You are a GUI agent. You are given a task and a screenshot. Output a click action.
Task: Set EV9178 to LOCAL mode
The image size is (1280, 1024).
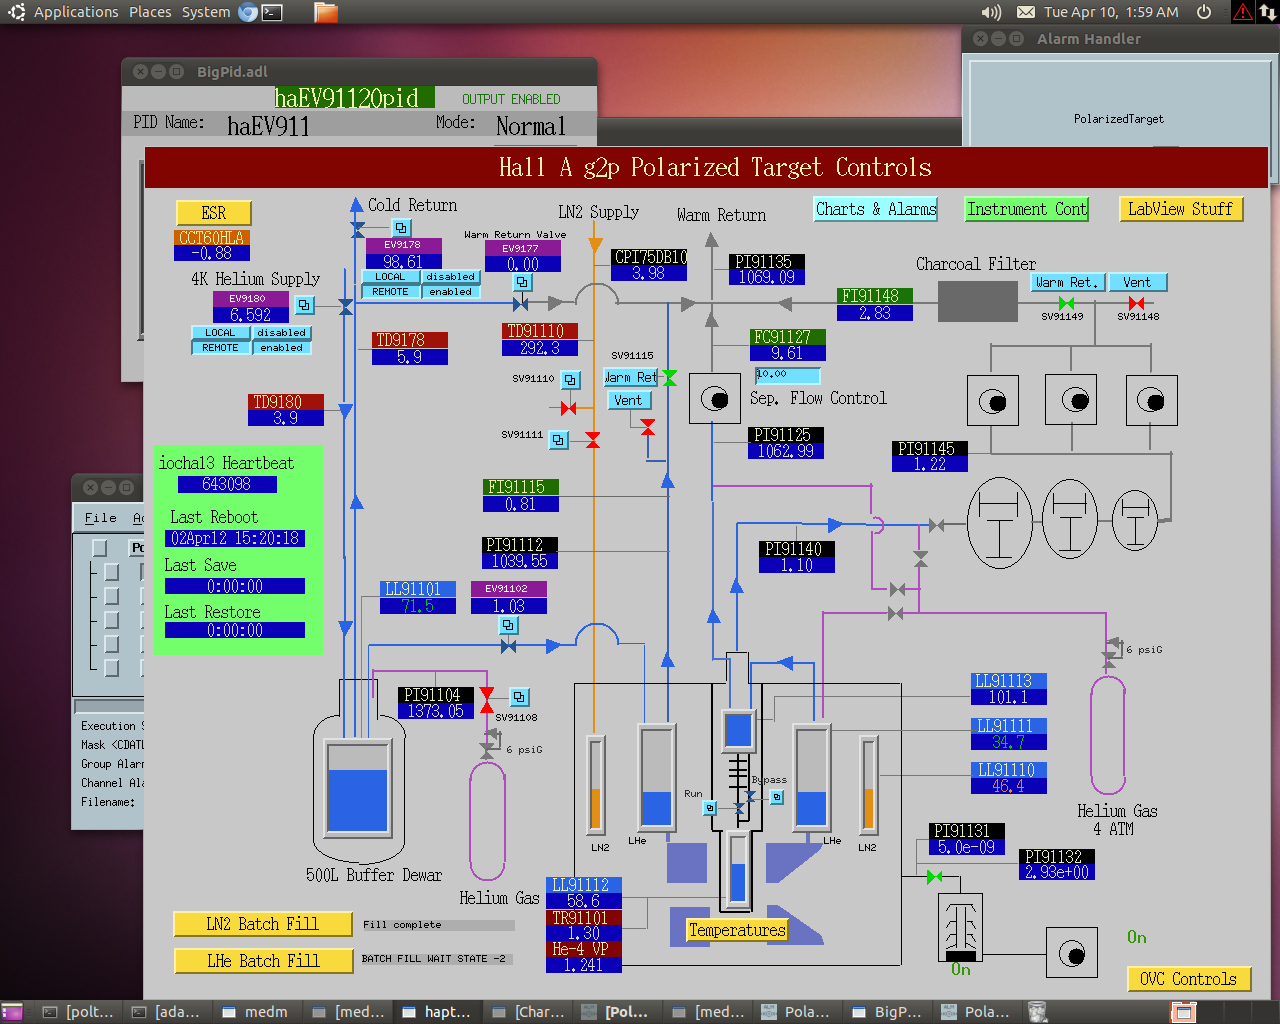pyautogui.click(x=390, y=277)
